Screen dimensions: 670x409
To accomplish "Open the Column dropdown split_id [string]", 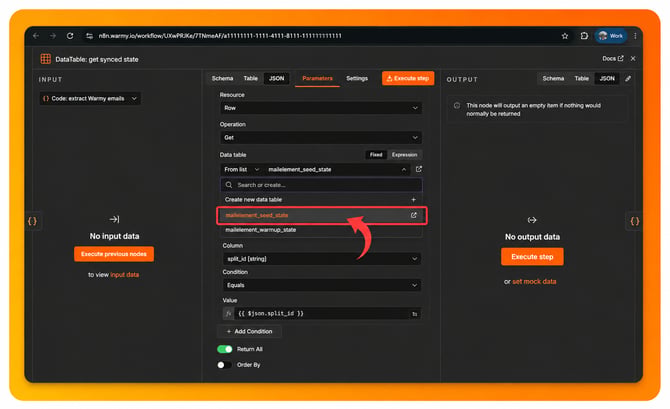I will (x=322, y=259).
